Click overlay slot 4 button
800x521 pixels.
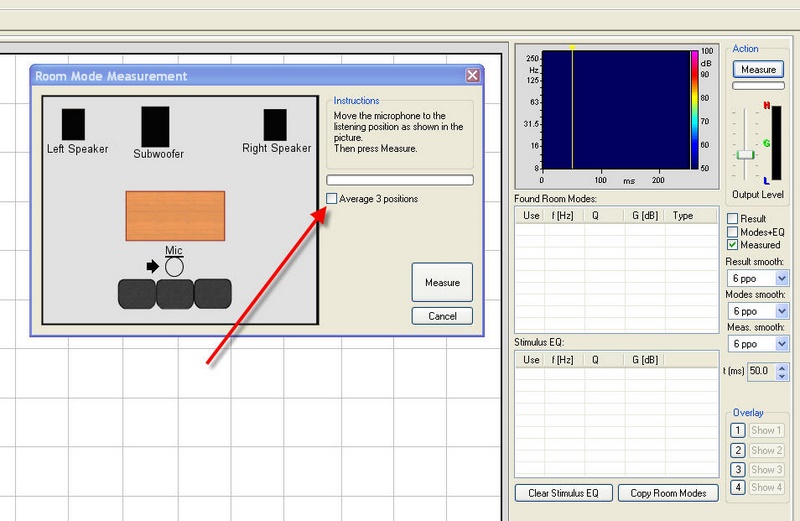tap(738, 487)
